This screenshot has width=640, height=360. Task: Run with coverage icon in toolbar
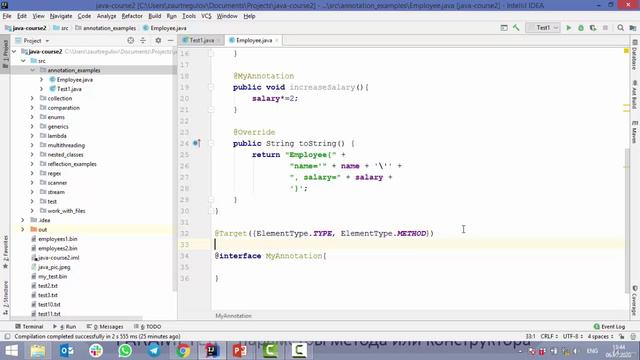(x=593, y=28)
